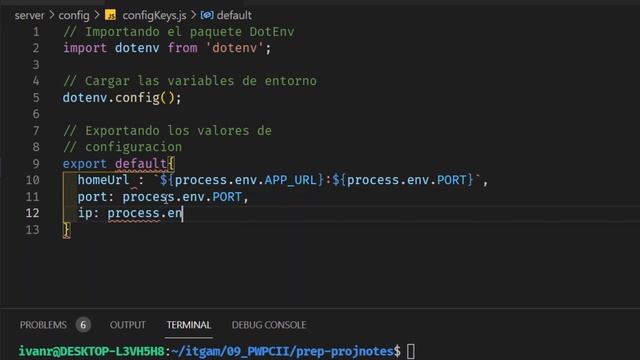640x360 pixels.
Task: Click 'ip: process.en' on line 12
Action: point(130,213)
